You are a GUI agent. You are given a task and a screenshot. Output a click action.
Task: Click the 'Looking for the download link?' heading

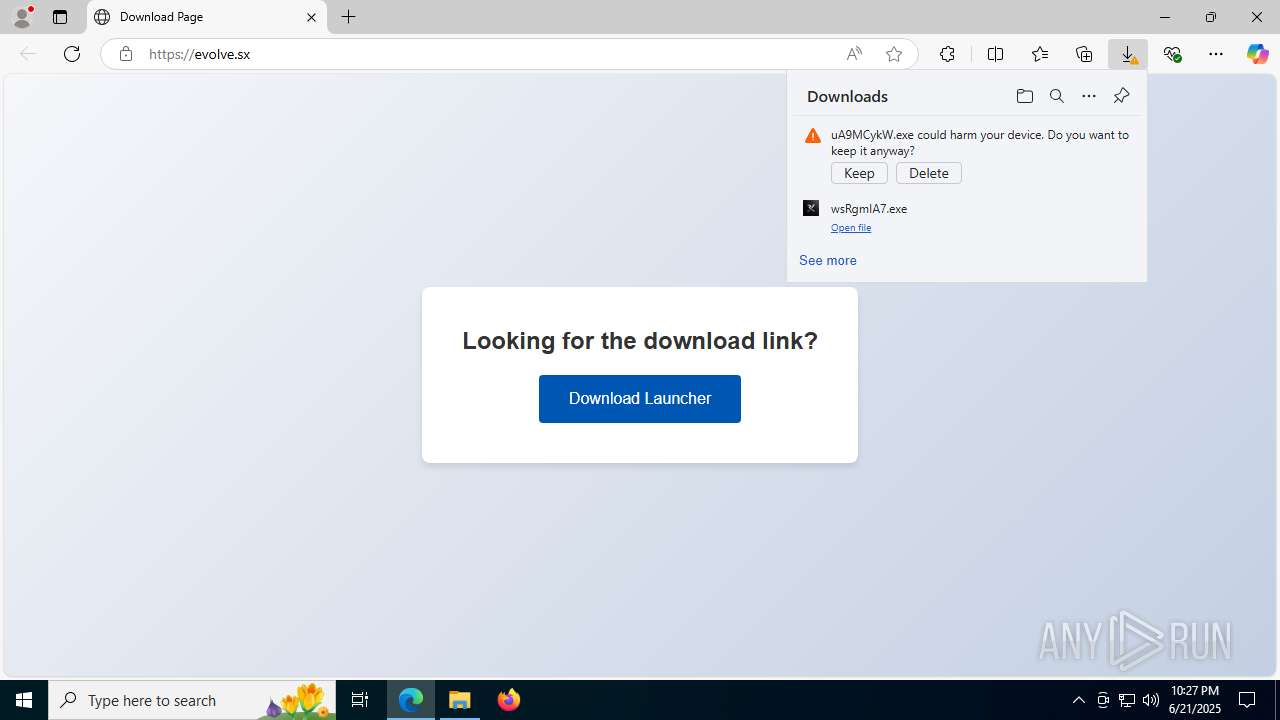coord(640,341)
